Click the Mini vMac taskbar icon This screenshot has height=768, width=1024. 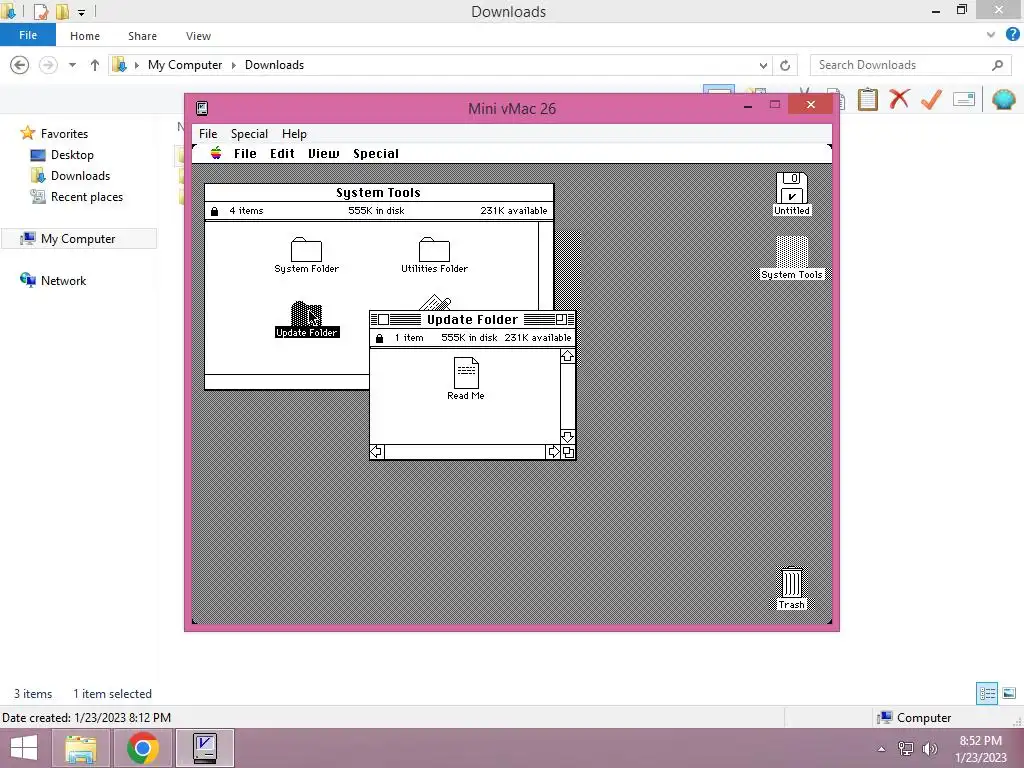tap(205, 748)
